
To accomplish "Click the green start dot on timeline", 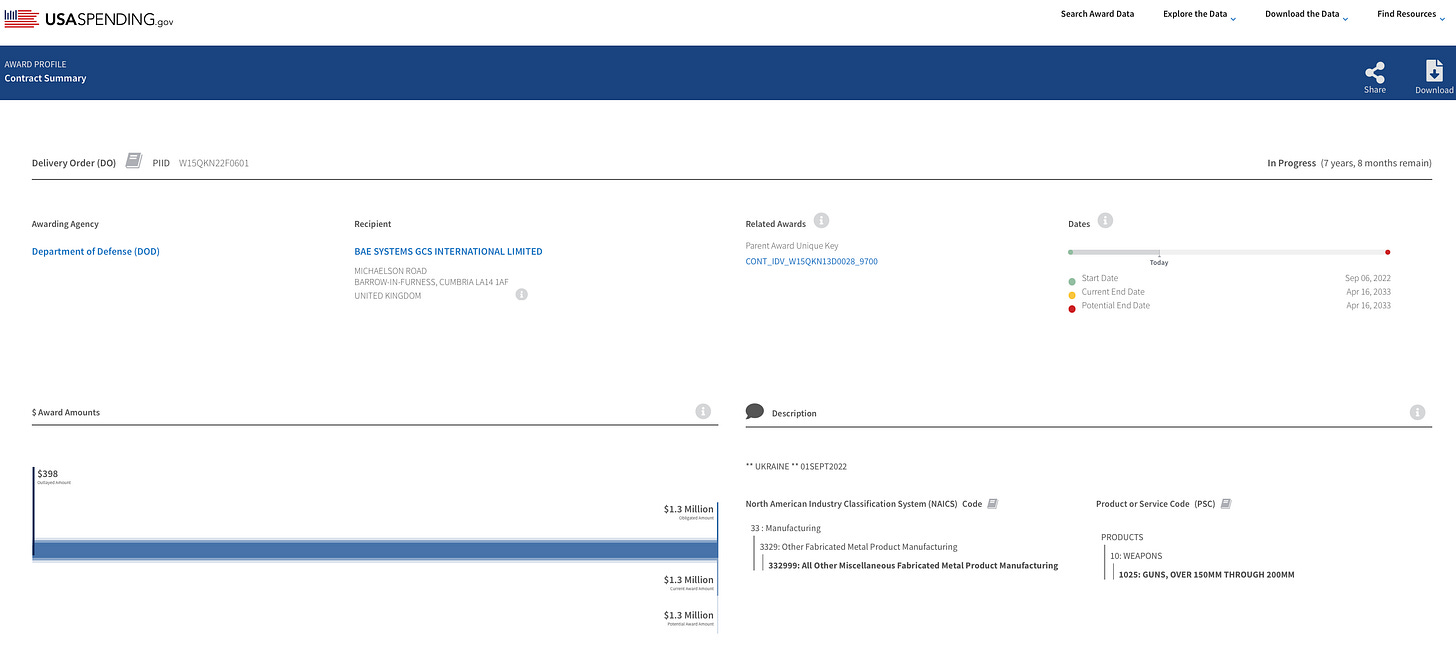I will pos(1071,252).
